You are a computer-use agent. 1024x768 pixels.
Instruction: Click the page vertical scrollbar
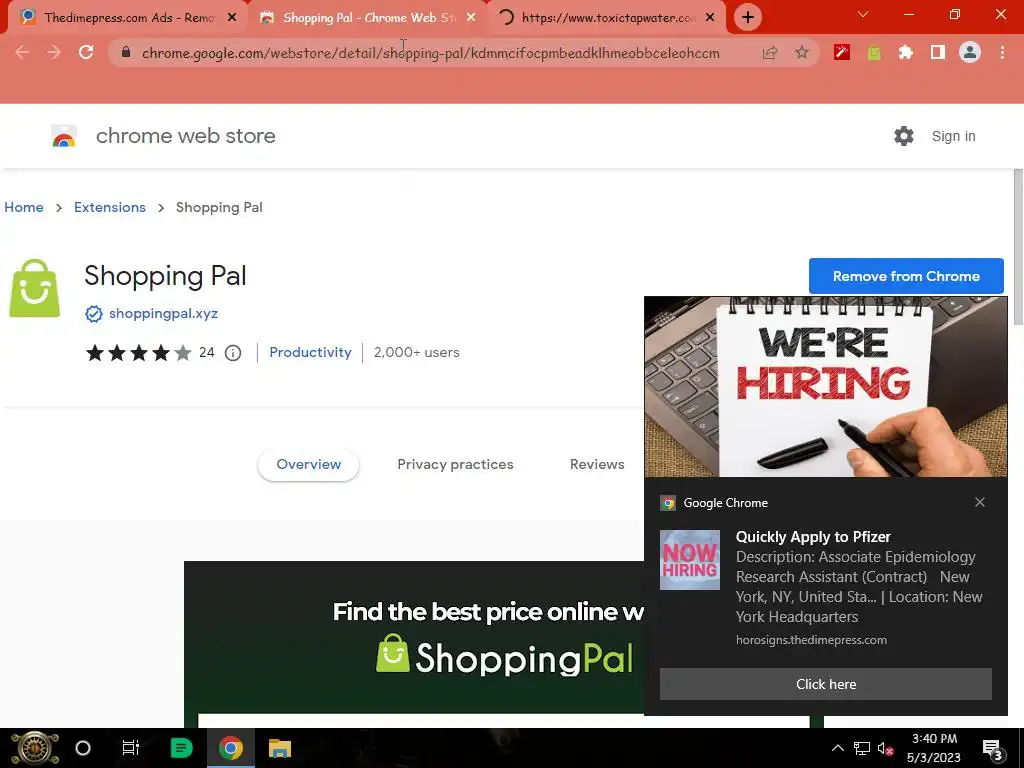pos(1018,247)
